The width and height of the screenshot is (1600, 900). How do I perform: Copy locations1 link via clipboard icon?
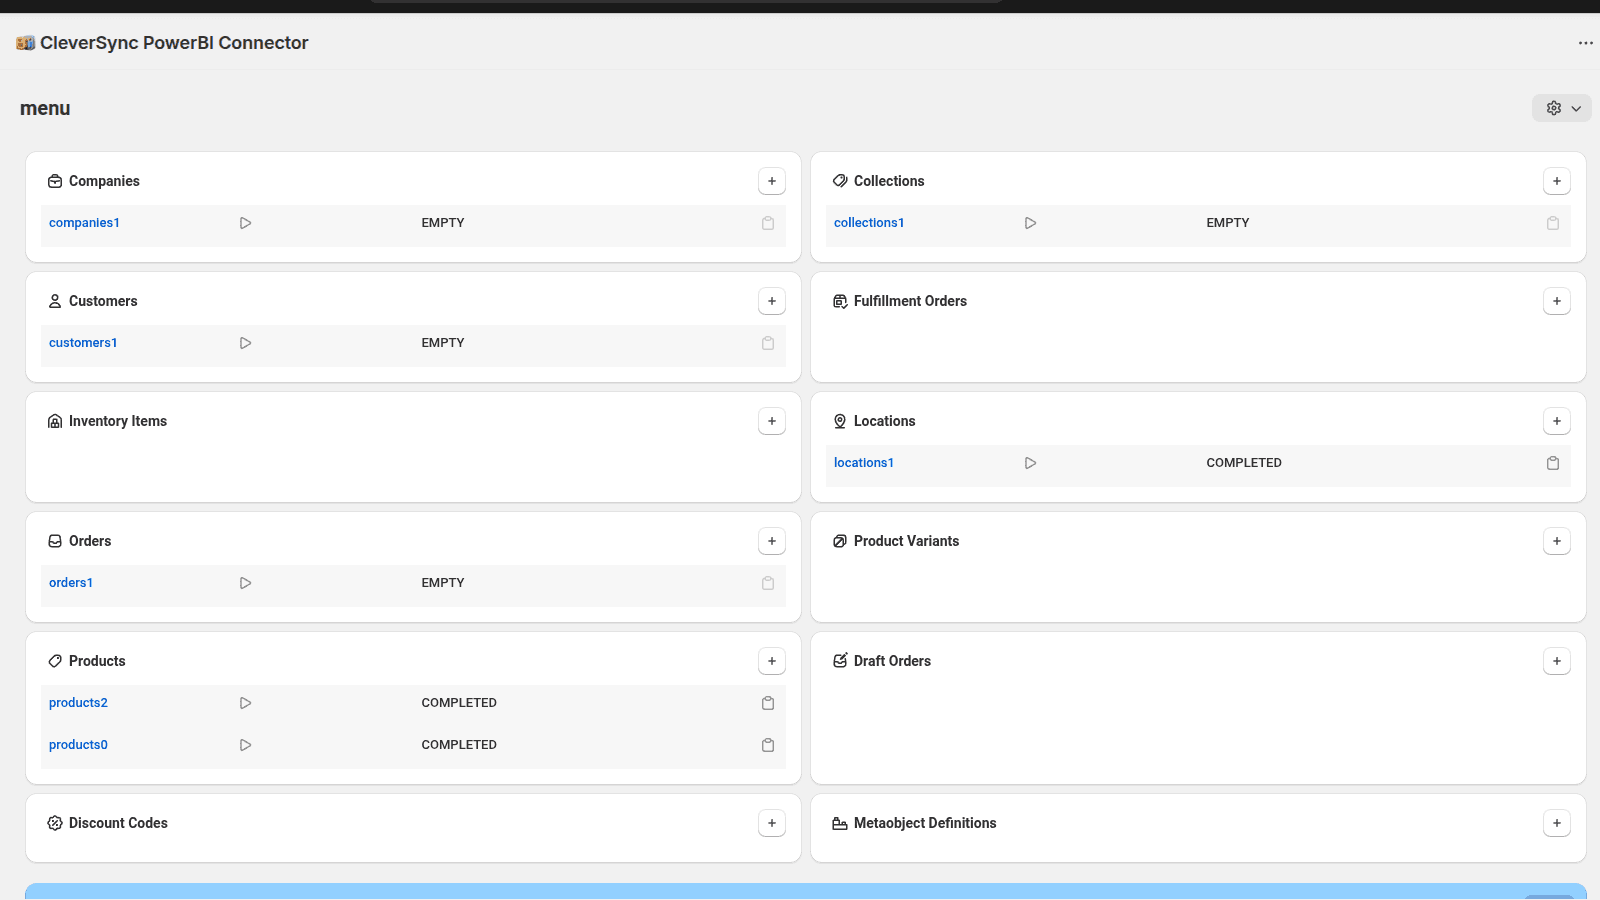[x=1553, y=463]
